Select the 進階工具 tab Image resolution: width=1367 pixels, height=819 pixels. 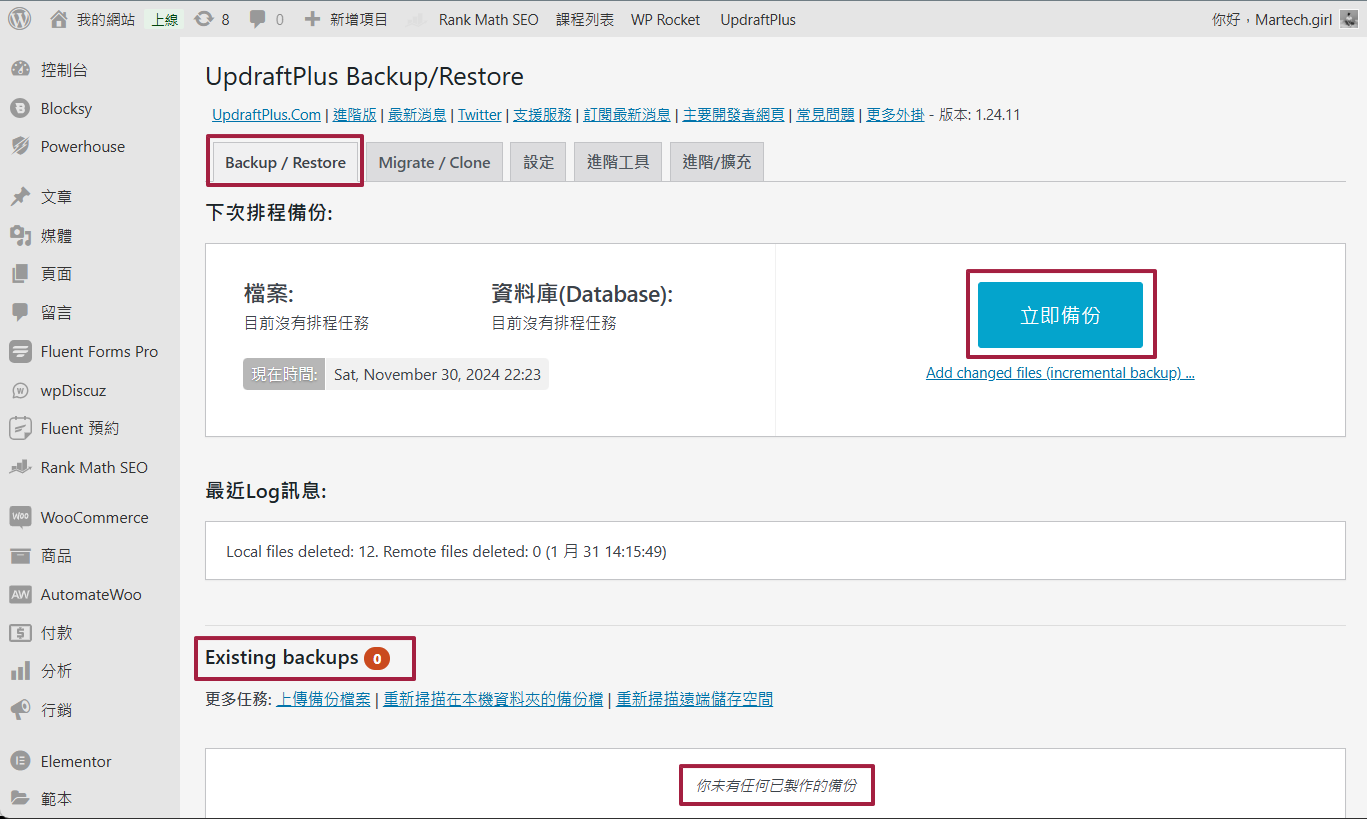[x=618, y=163]
